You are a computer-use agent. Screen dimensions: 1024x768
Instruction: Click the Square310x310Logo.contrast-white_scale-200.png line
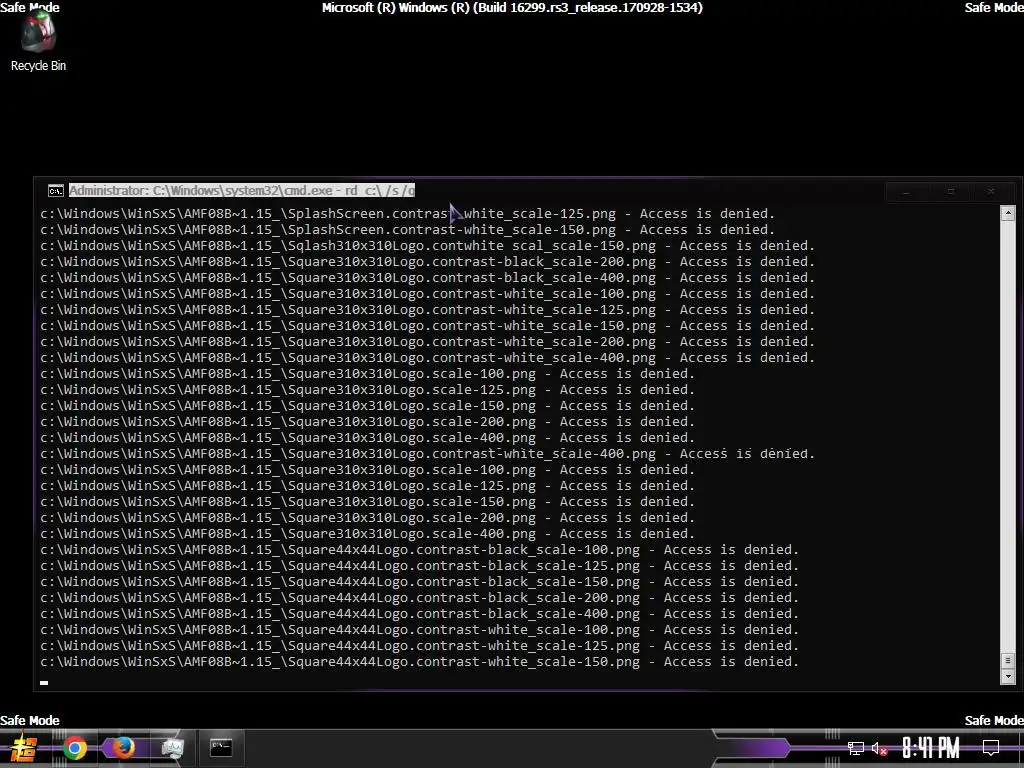pos(428,342)
